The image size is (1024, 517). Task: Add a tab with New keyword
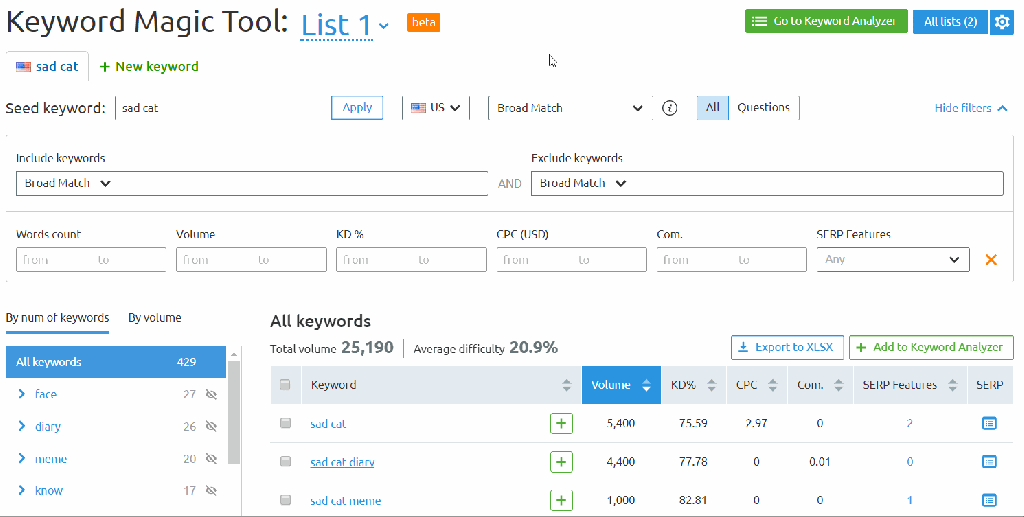pyautogui.click(x=149, y=67)
